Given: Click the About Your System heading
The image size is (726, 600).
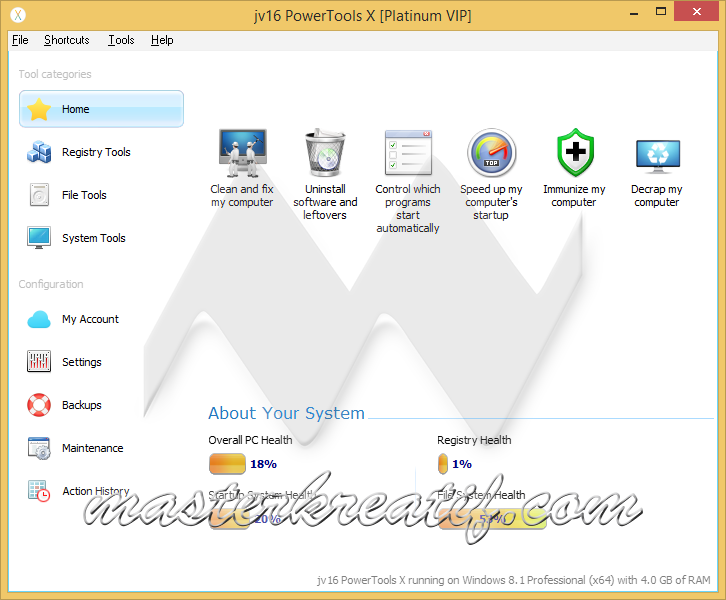Looking at the screenshot, I should (287, 413).
